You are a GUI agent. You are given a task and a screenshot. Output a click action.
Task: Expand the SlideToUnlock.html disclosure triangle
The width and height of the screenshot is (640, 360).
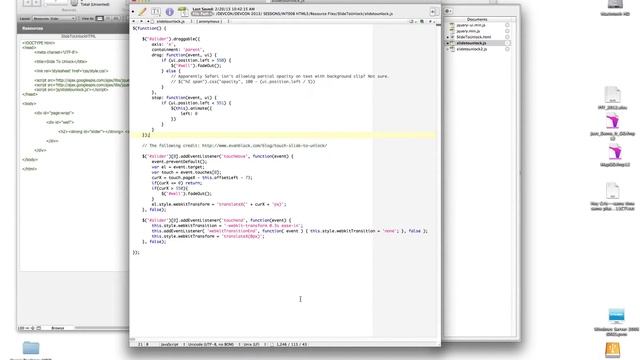(x=447, y=37)
